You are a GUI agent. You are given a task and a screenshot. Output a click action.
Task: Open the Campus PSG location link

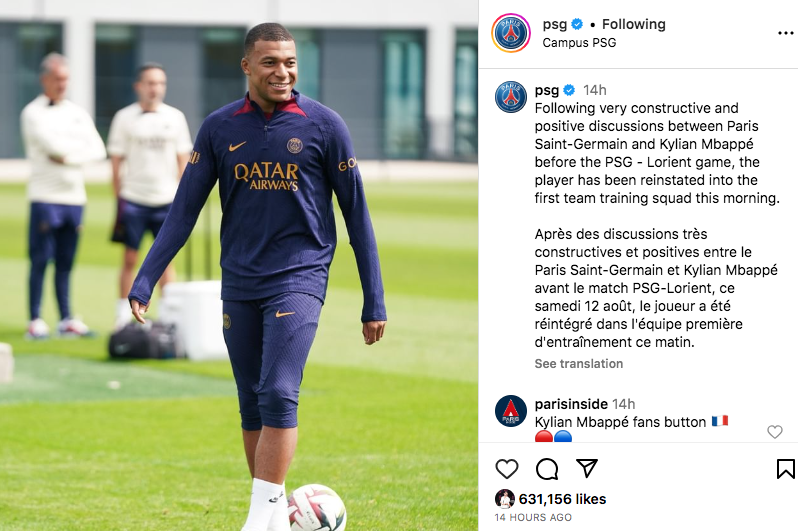[579, 43]
